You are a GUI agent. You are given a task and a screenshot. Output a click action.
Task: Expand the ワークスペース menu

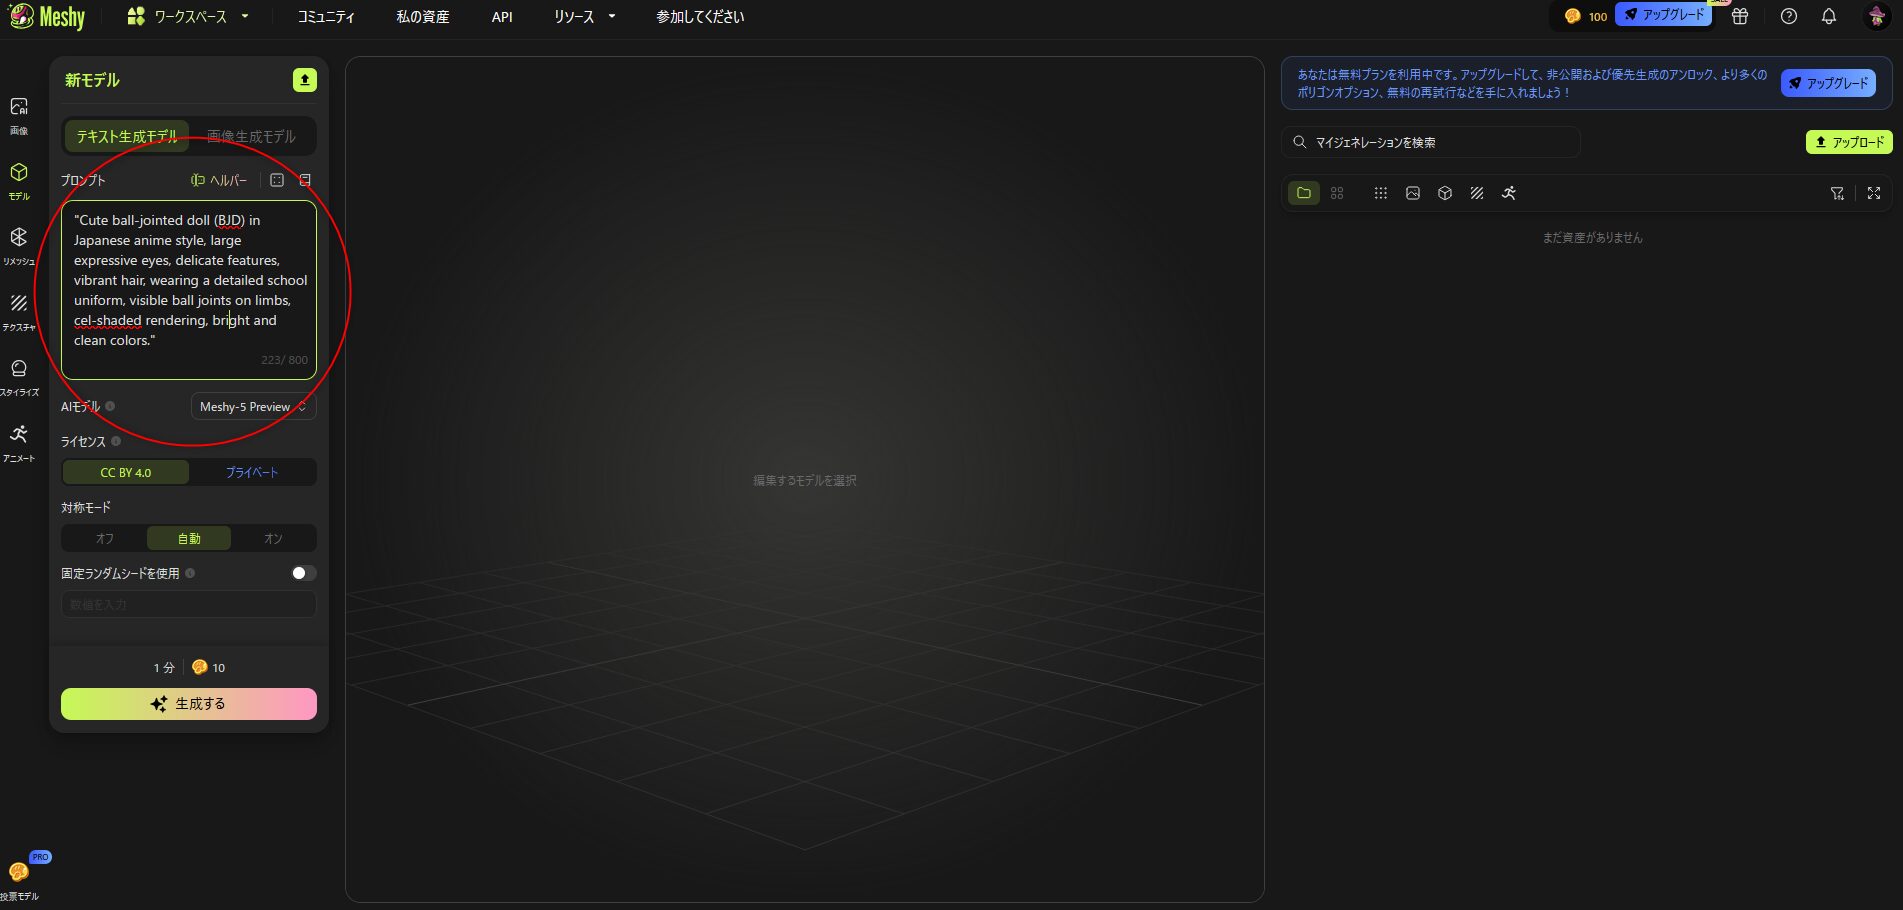point(188,16)
